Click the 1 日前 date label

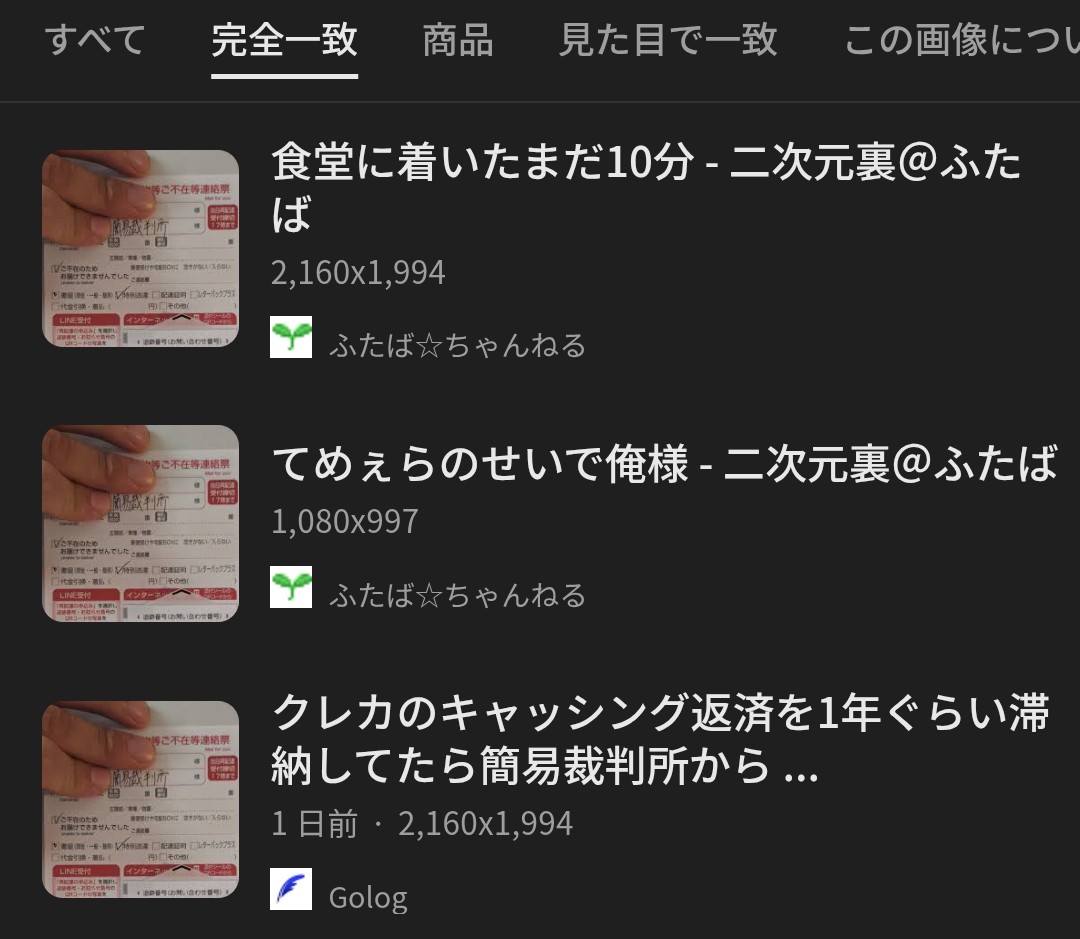tap(315, 823)
